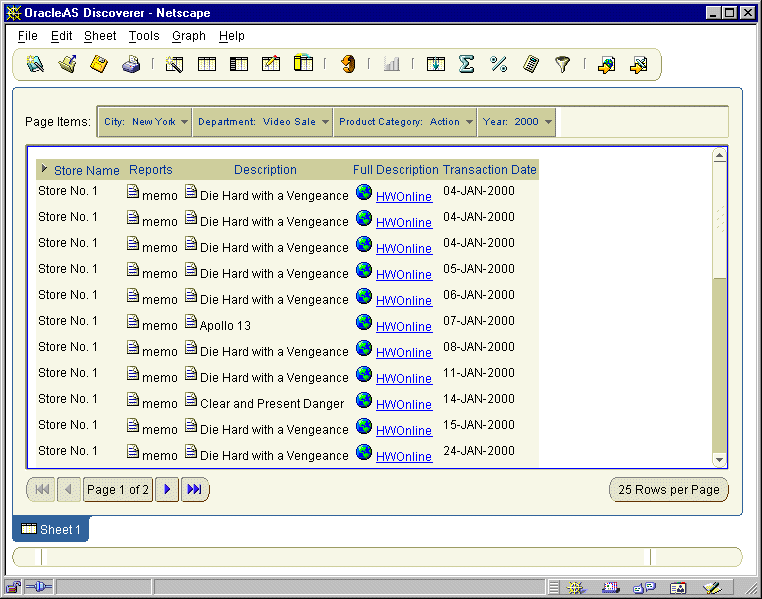The height and width of the screenshot is (599, 762).
Task: Expand the triangle beside Store Name header
Action: [44, 169]
